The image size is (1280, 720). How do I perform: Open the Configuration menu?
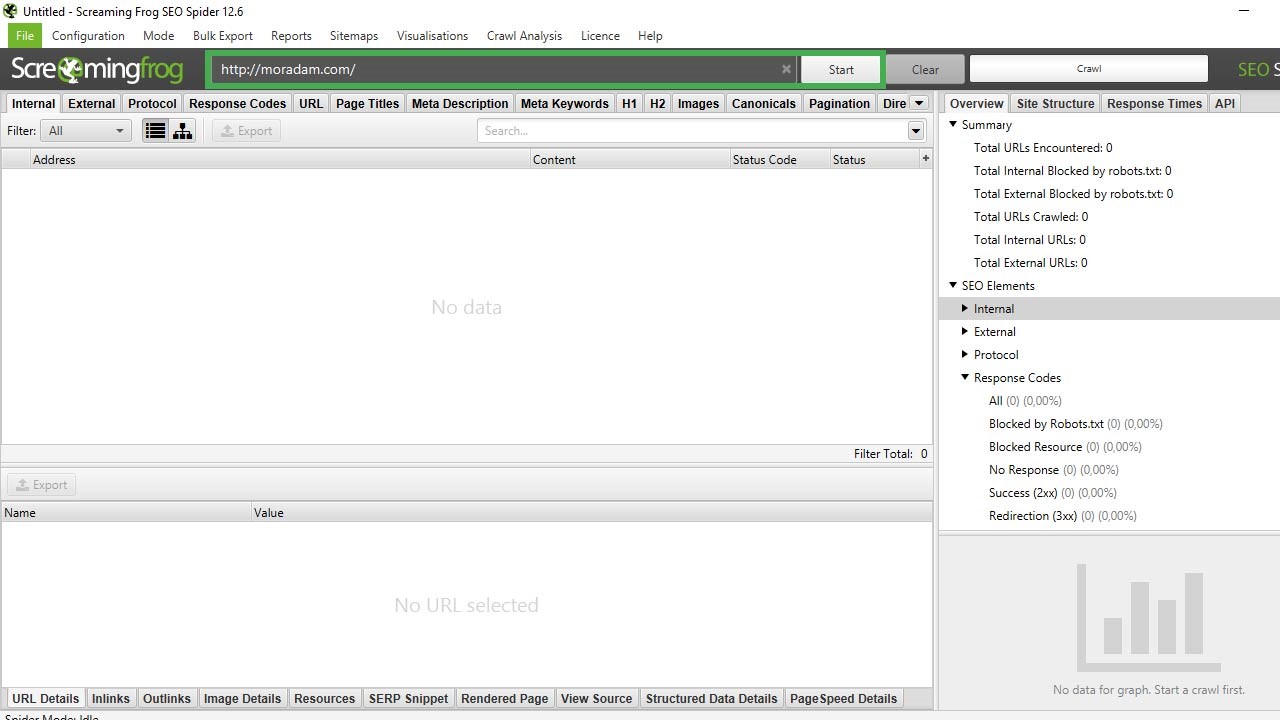(88, 35)
